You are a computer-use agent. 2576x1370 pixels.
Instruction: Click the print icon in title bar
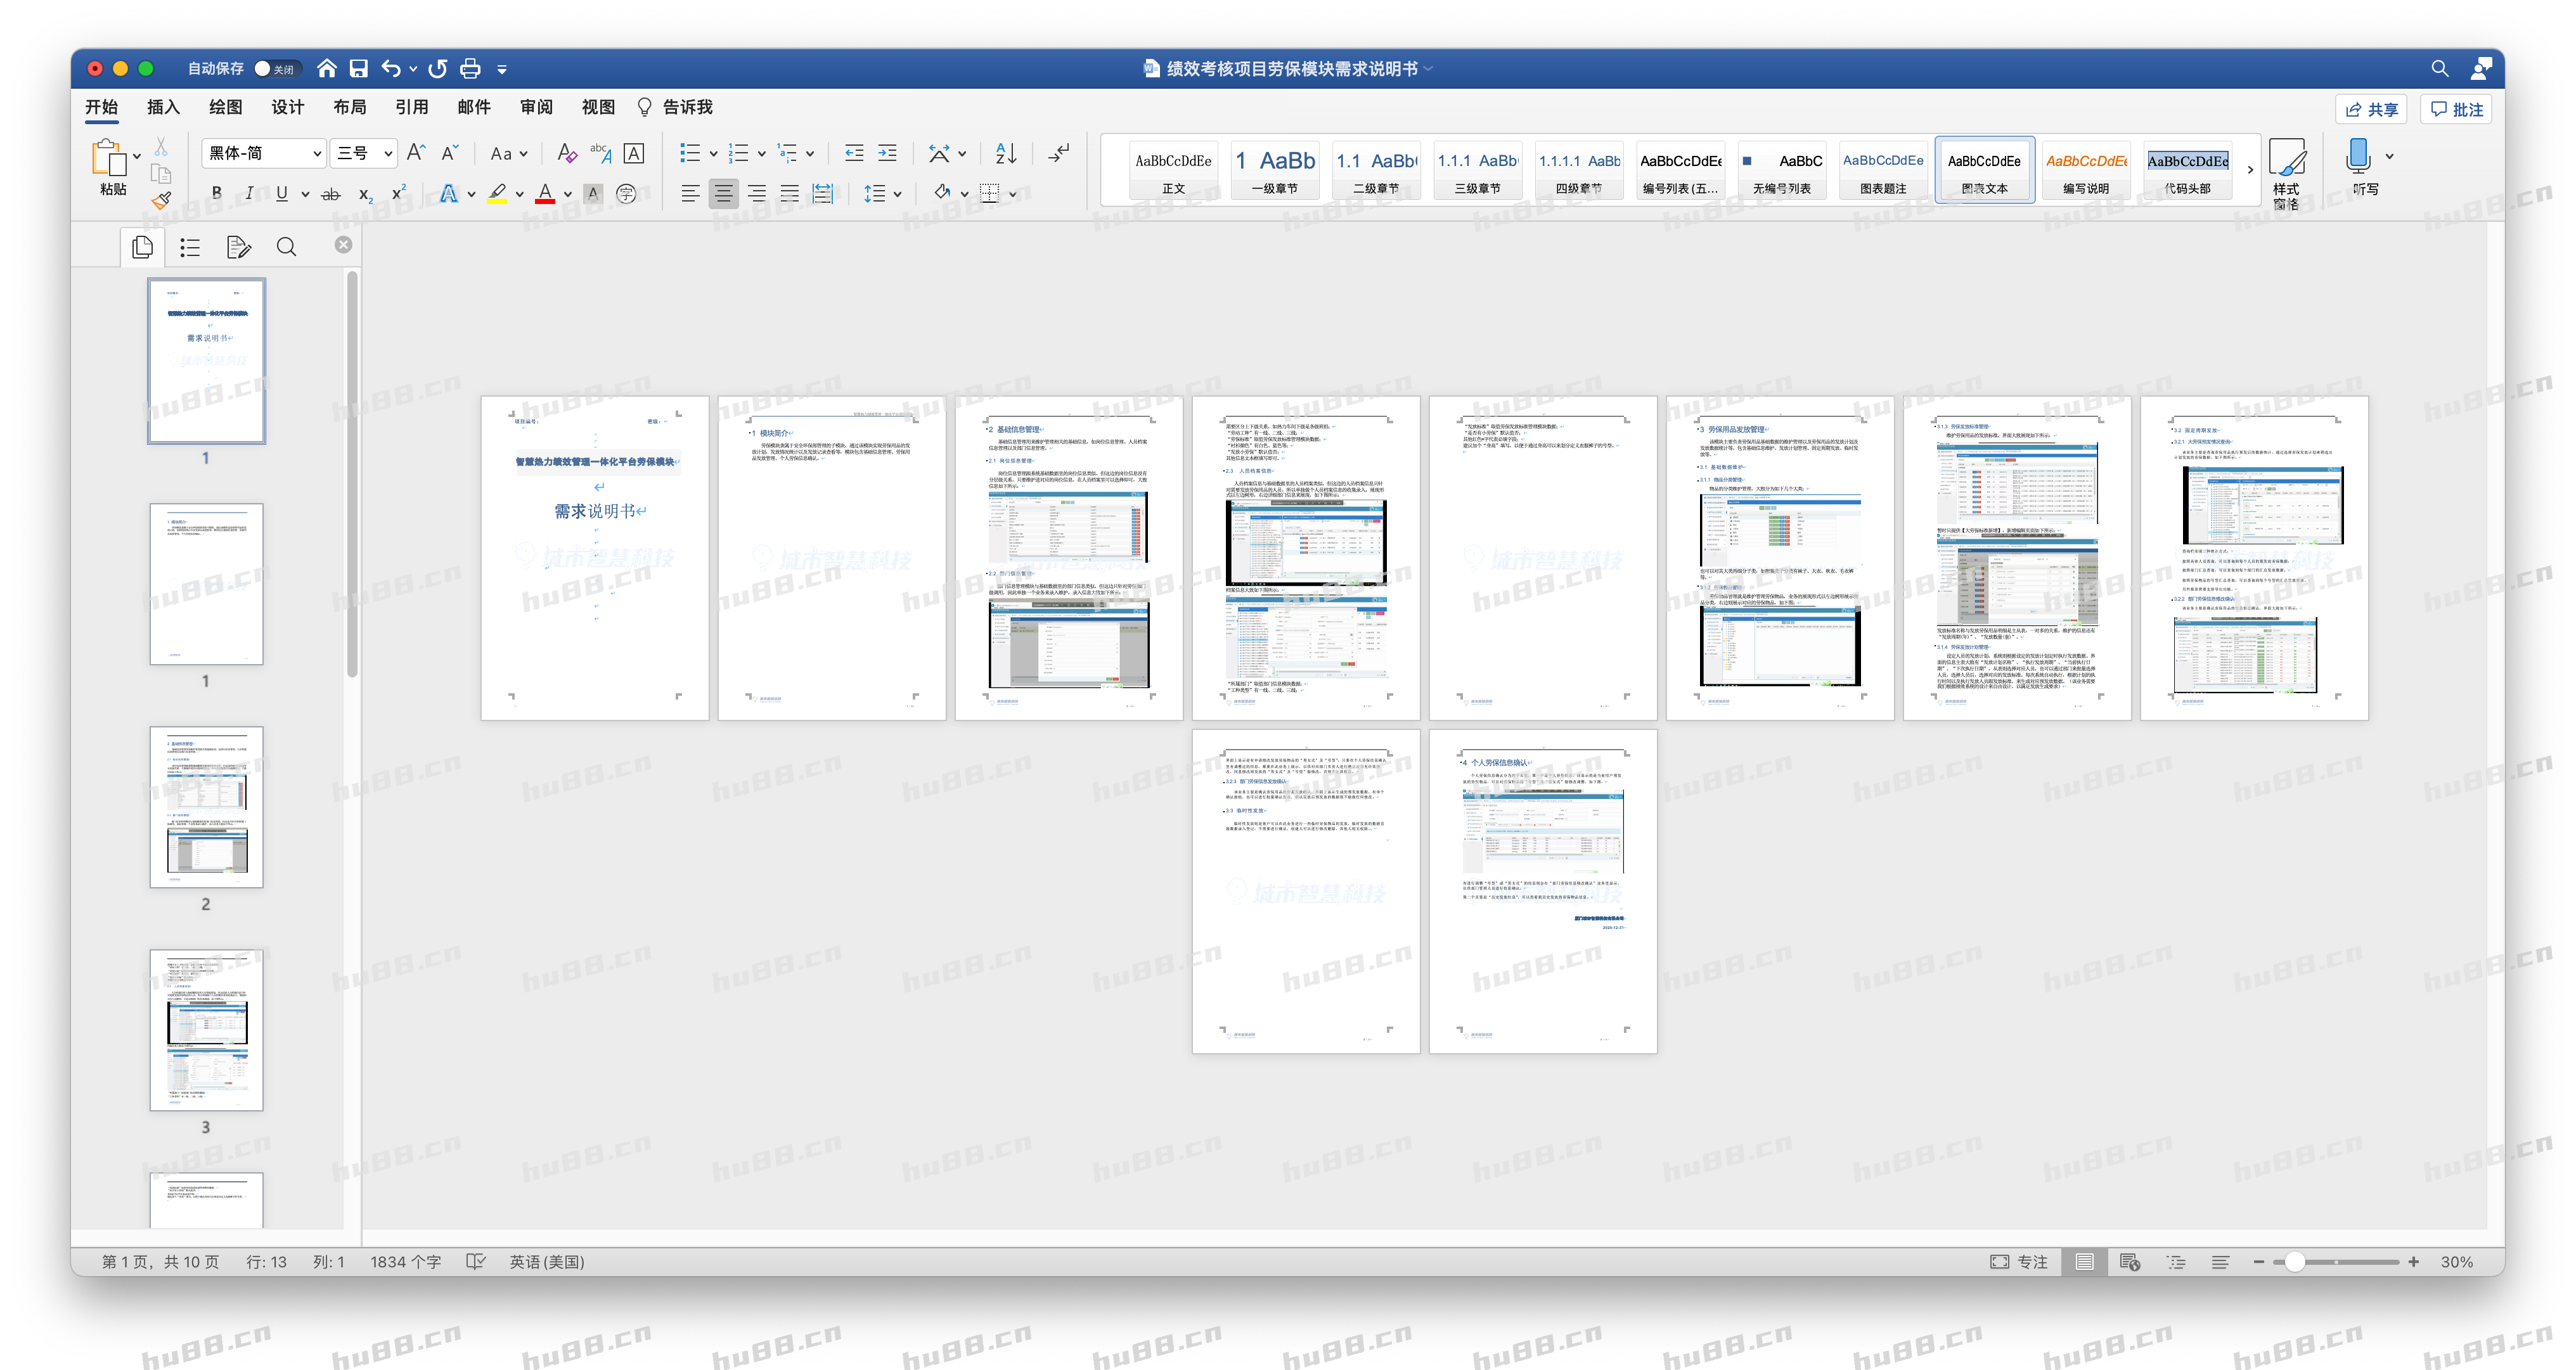[470, 68]
